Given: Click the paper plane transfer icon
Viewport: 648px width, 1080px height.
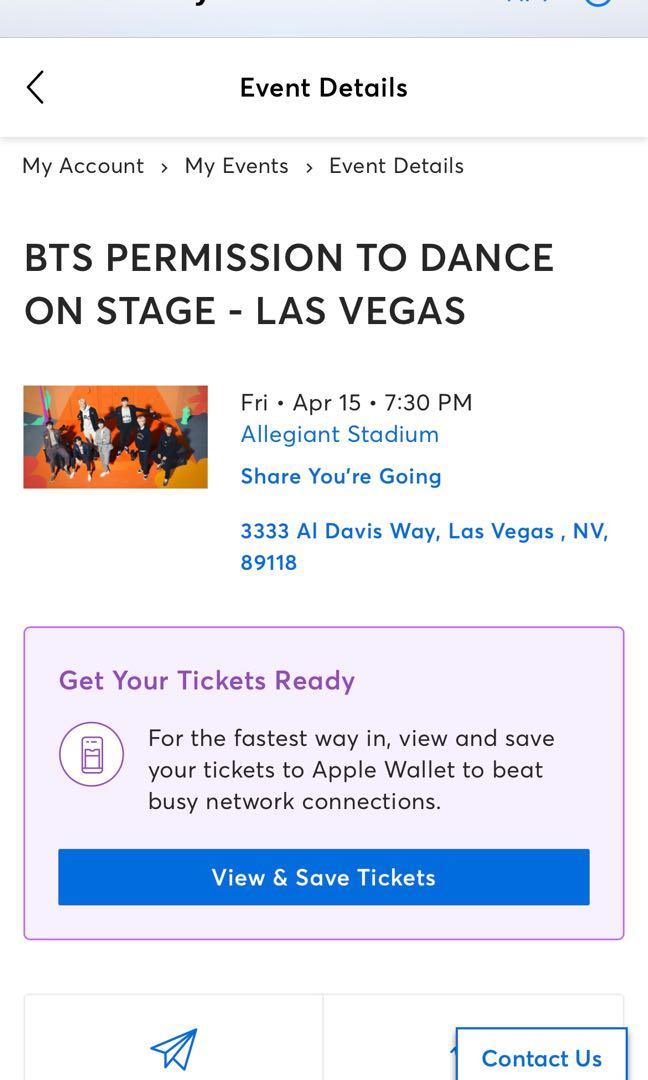Looking at the screenshot, I should tap(173, 1049).
